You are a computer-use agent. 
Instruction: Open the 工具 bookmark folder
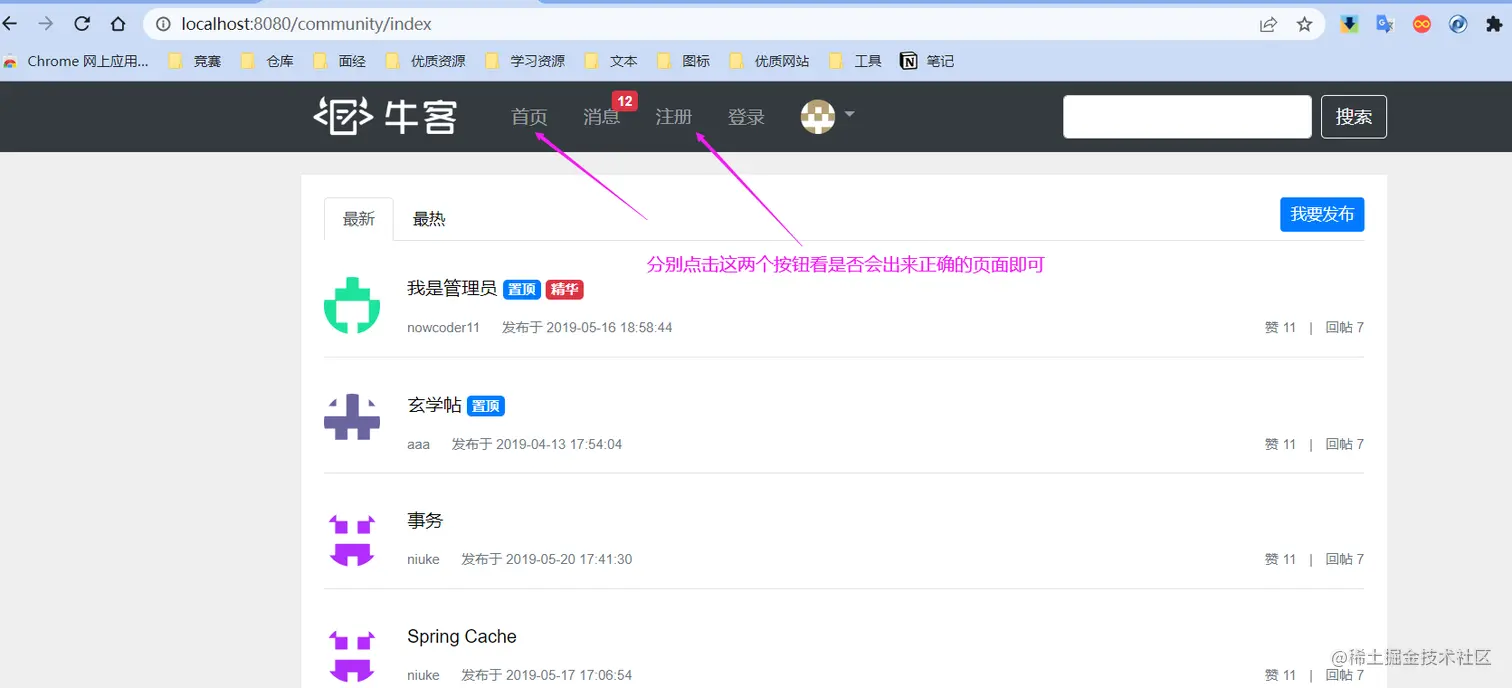point(855,61)
